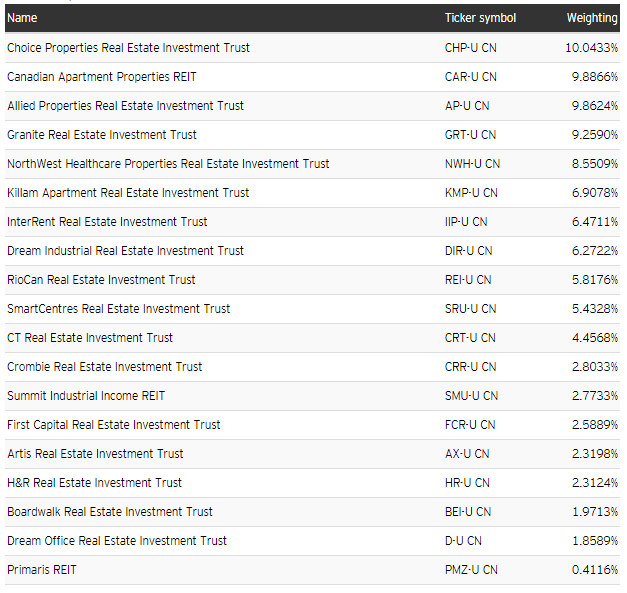Click ticker CHP-U CN
Image resolution: width=627 pixels, height=593 pixels.
tap(471, 48)
